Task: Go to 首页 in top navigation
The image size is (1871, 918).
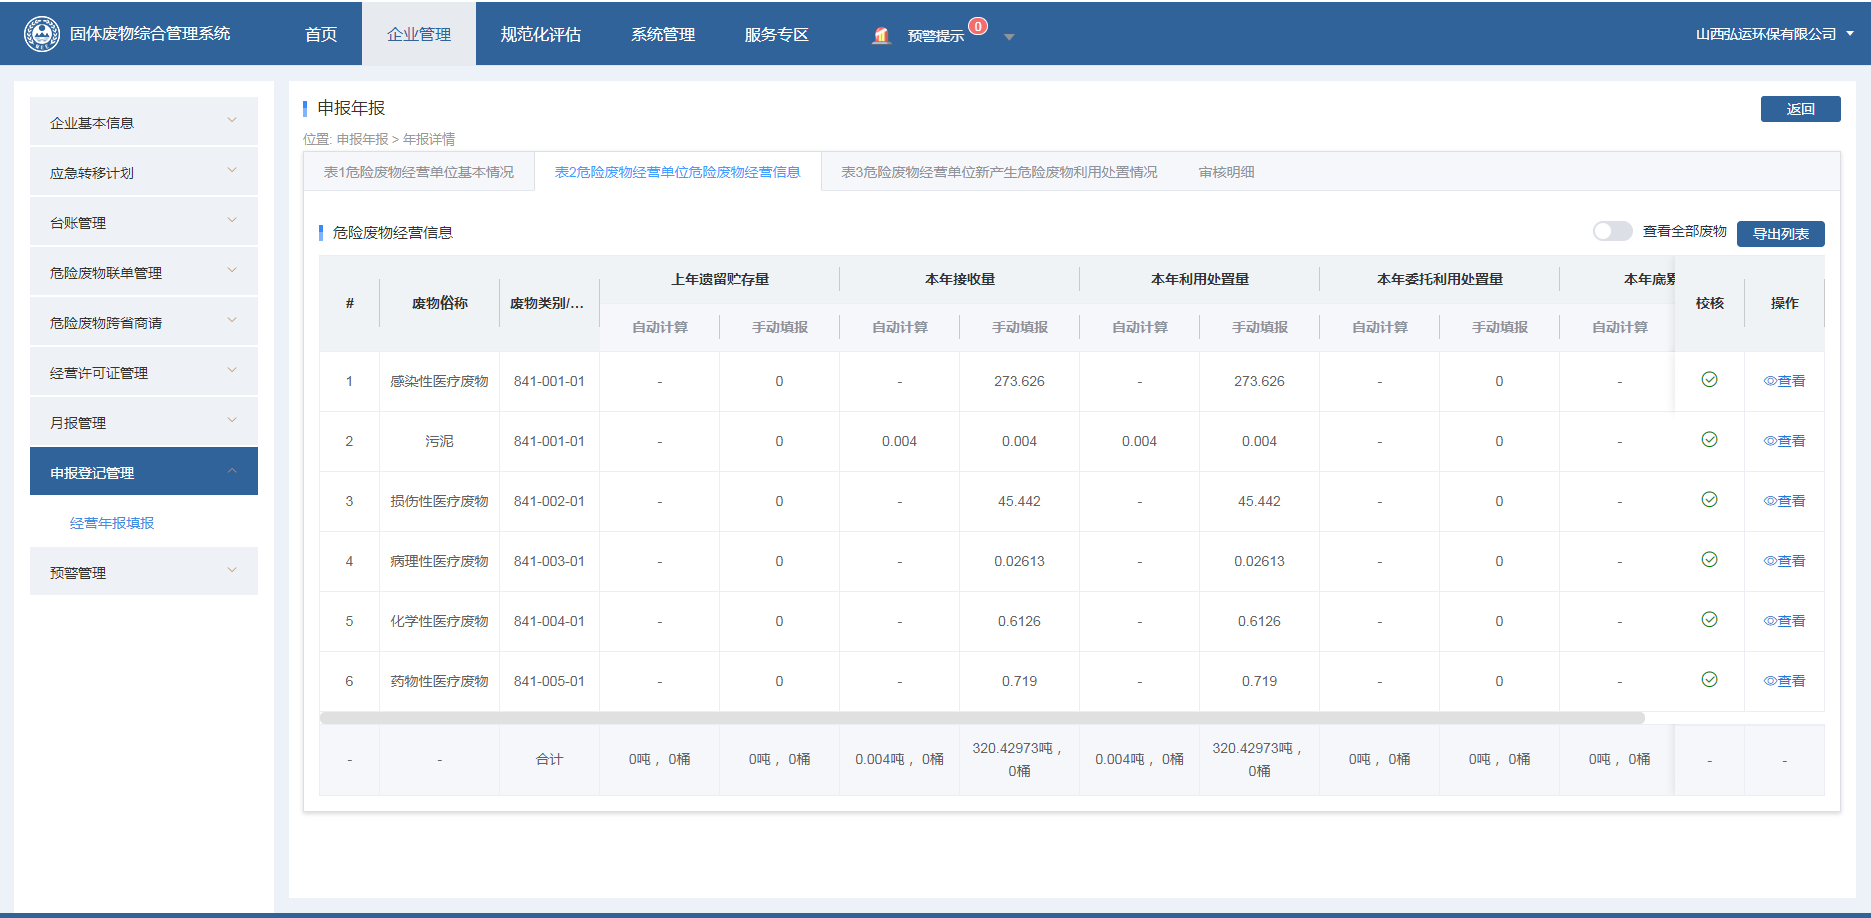Action: point(321,34)
